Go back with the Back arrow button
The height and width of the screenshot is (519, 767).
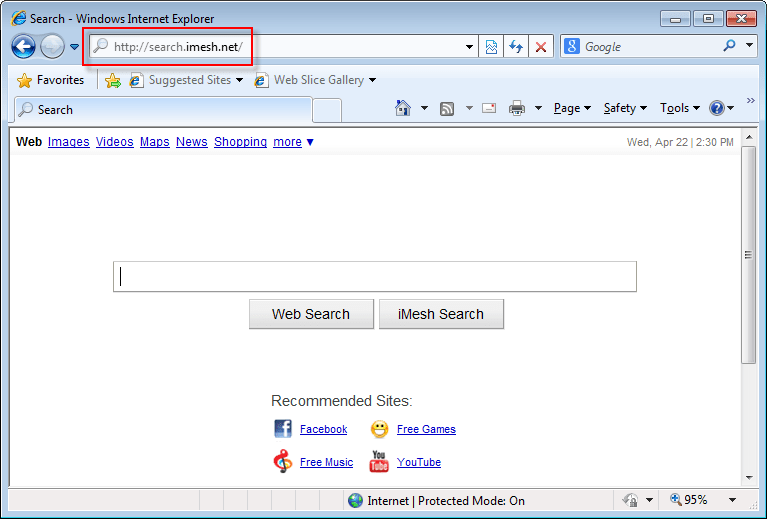pyautogui.click(x=23, y=47)
